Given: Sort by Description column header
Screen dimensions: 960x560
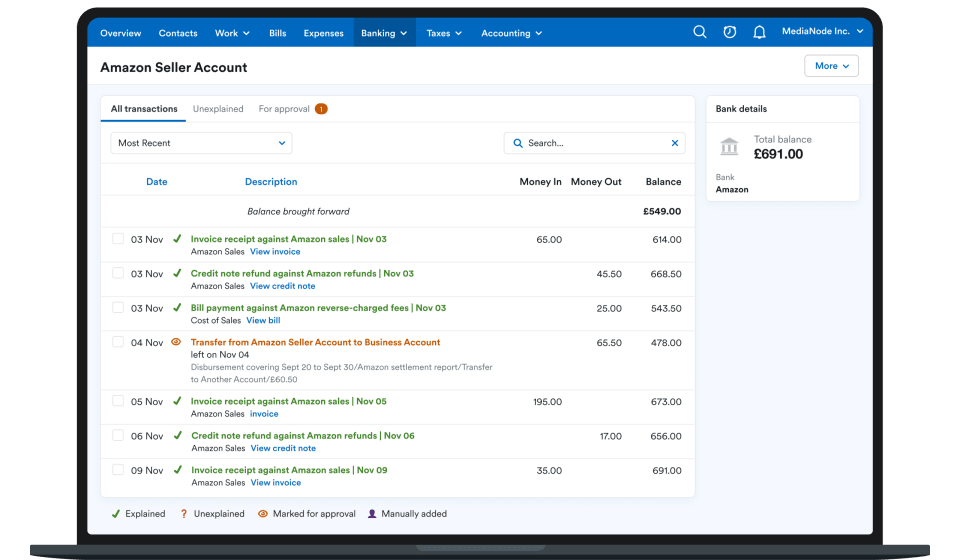Looking at the screenshot, I should tap(271, 182).
